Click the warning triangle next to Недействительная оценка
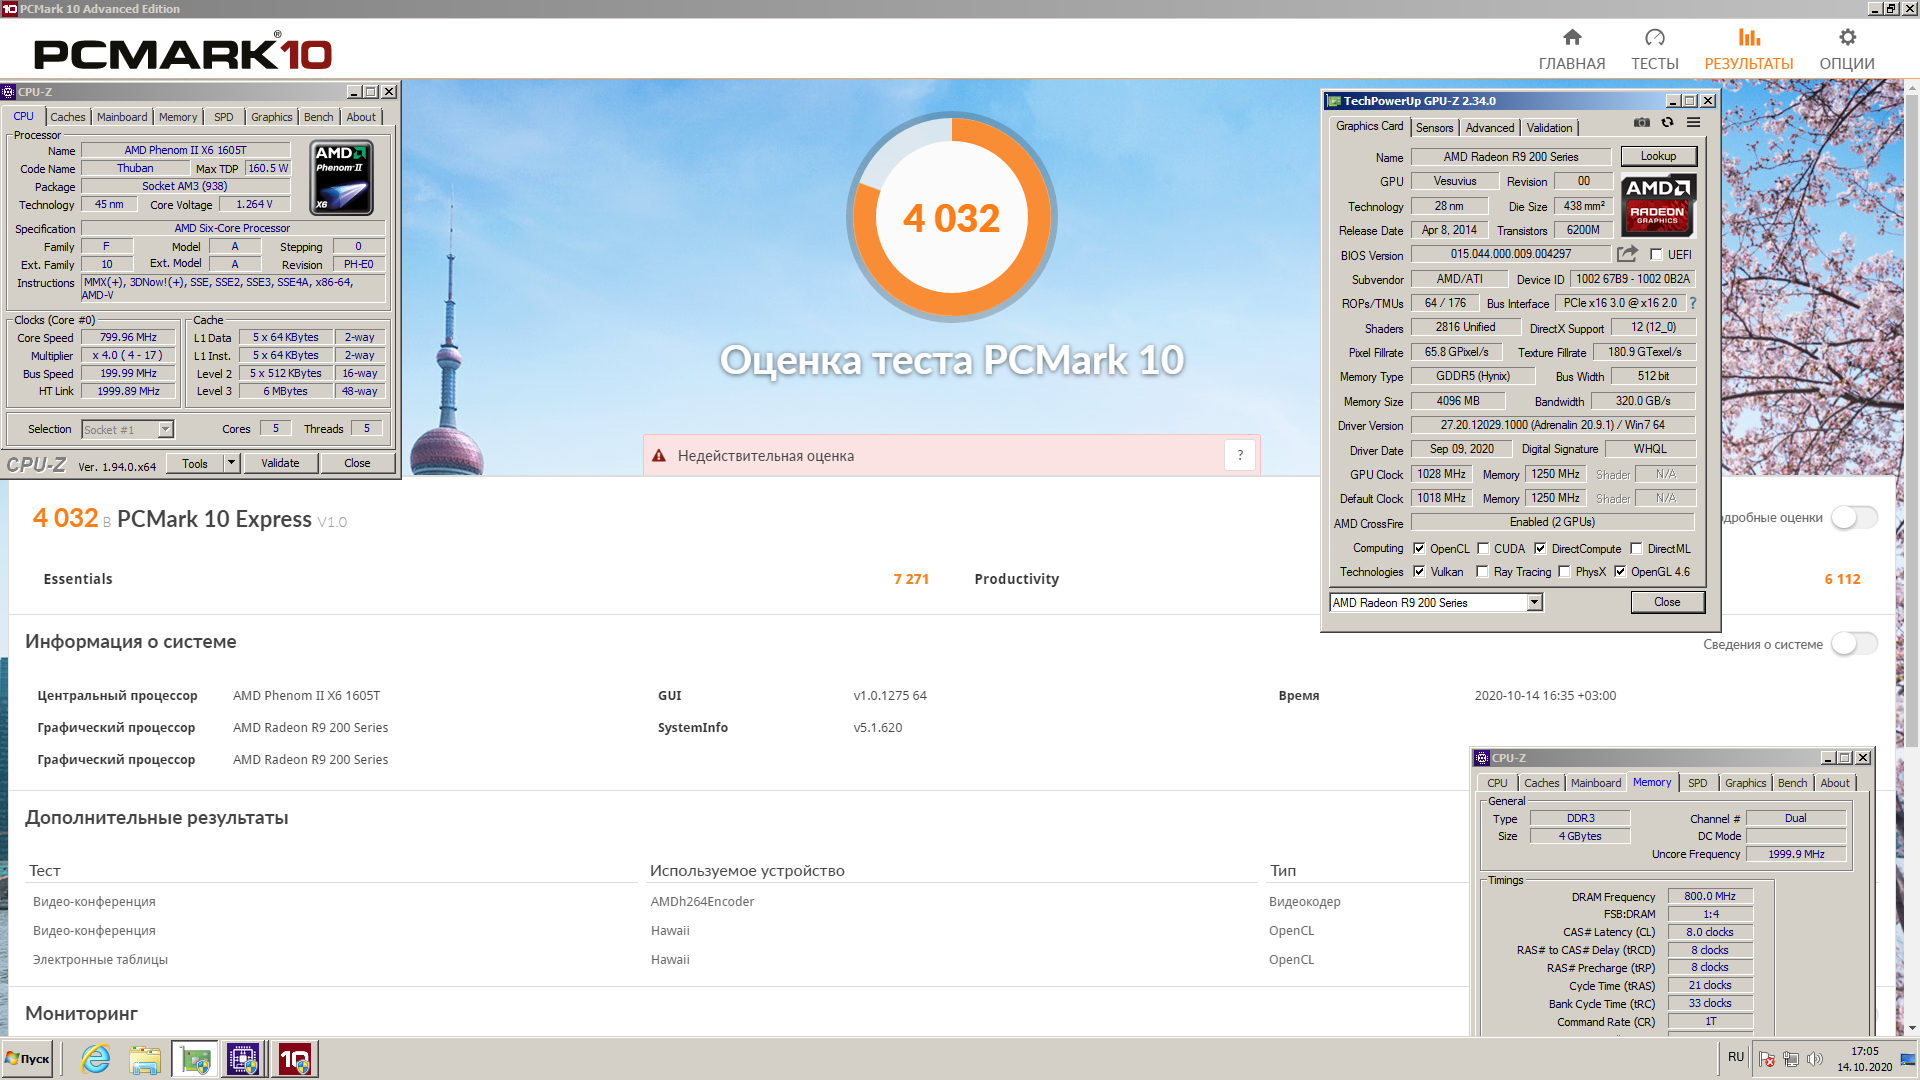Screen dimensions: 1920x1080 [x=659, y=456]
